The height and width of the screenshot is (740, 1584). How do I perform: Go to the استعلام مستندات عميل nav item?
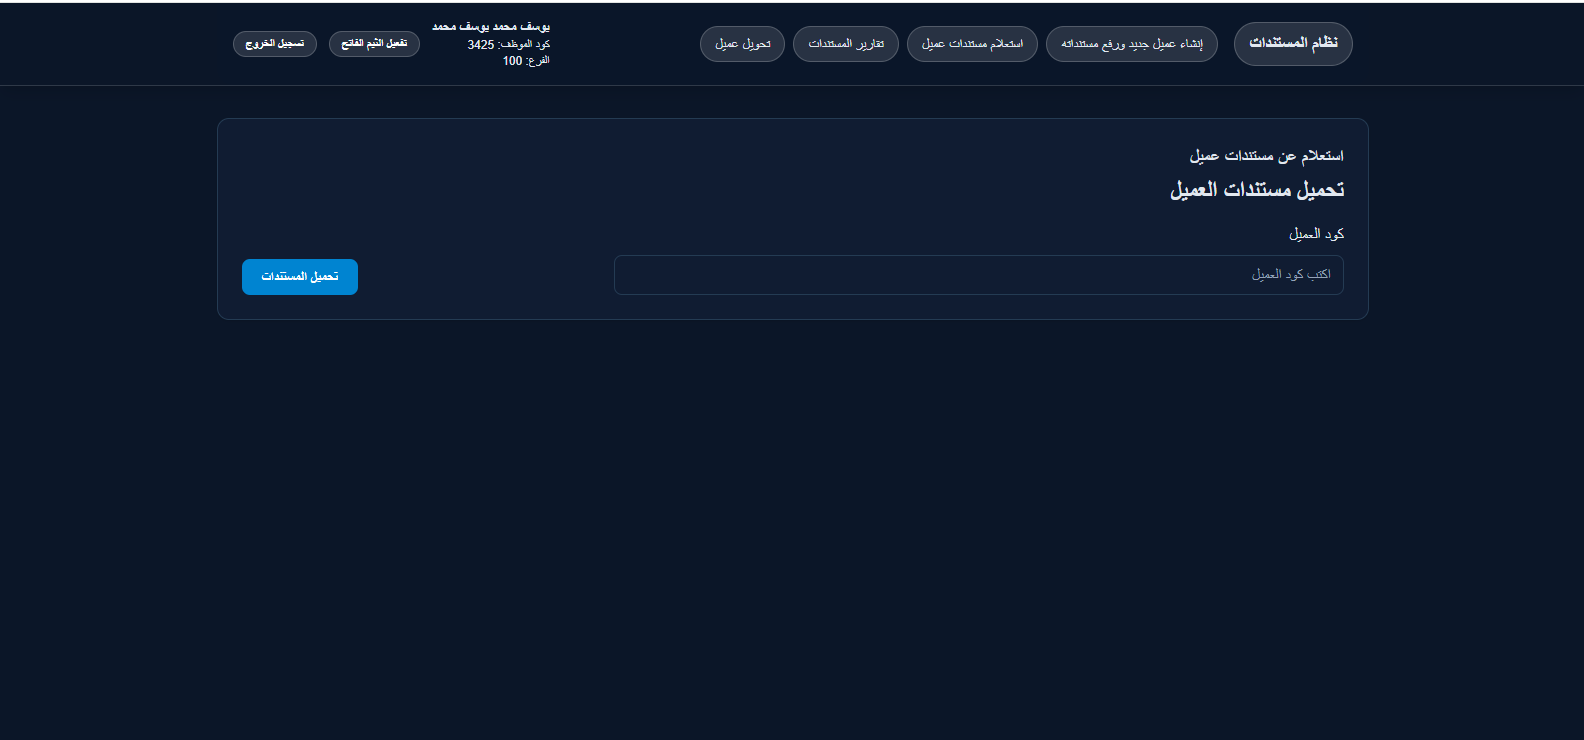pos(972,44)
